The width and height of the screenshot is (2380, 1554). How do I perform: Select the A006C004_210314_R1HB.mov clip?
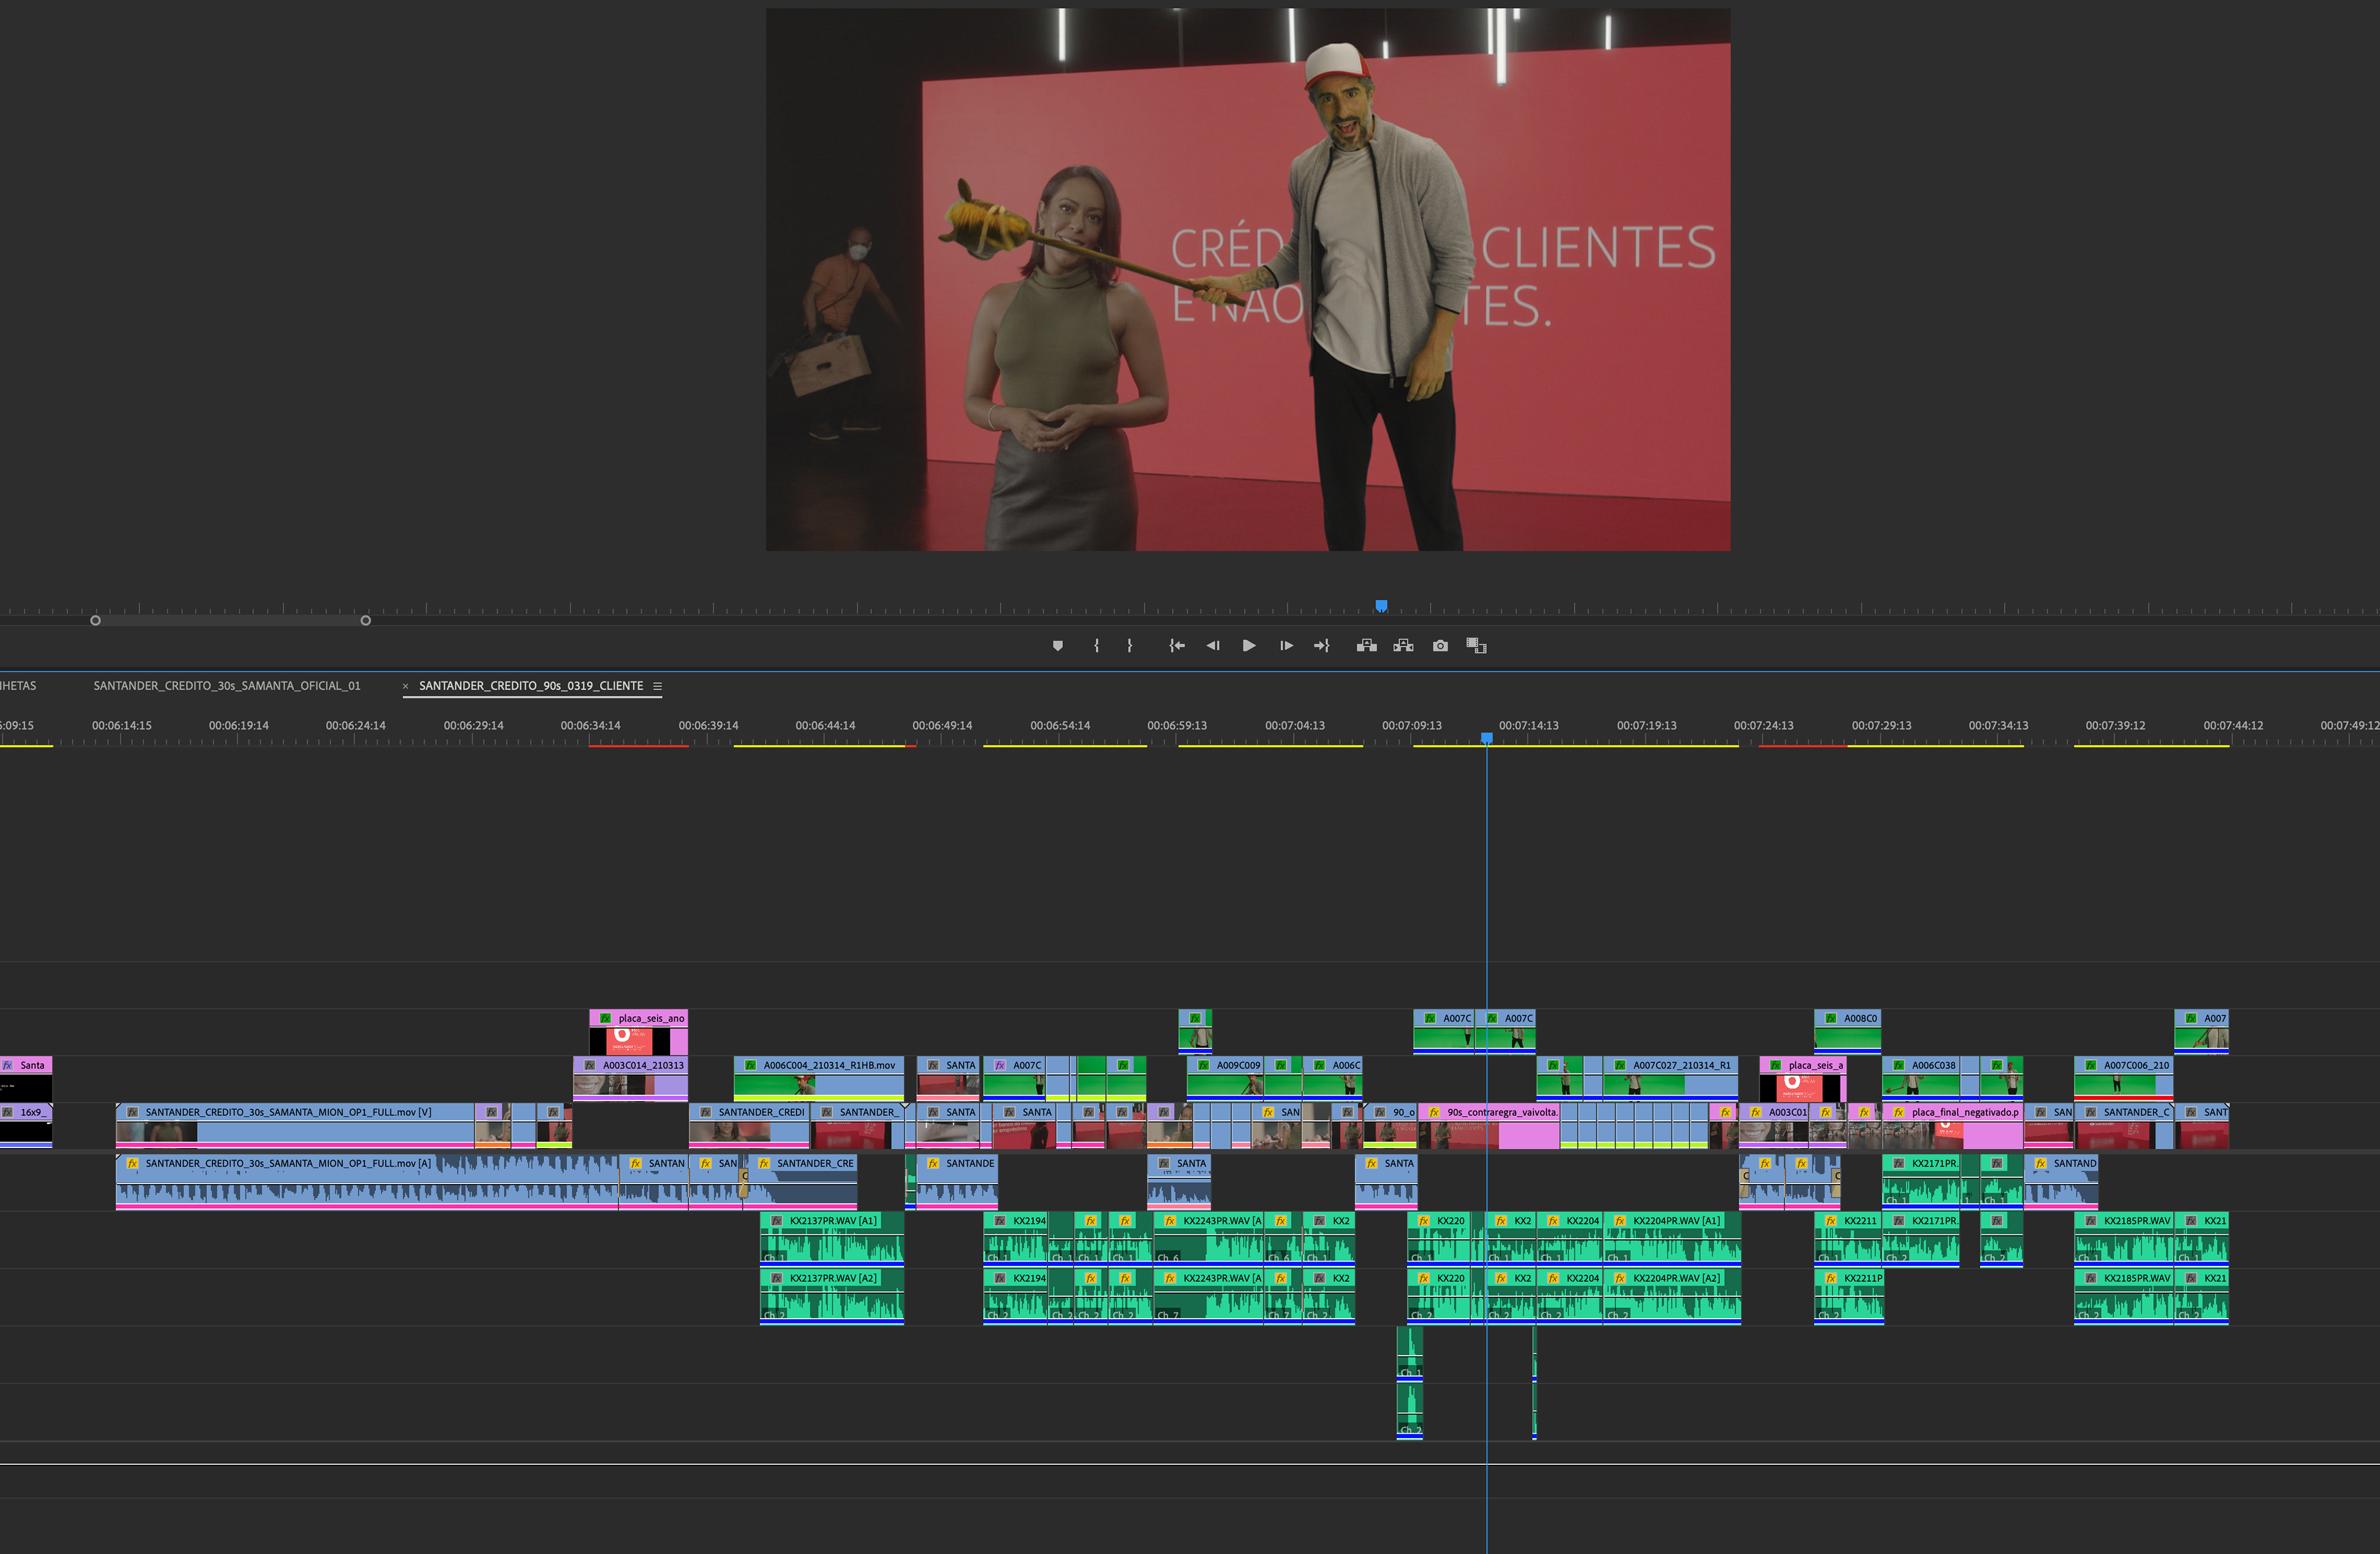pos(819,1079)
